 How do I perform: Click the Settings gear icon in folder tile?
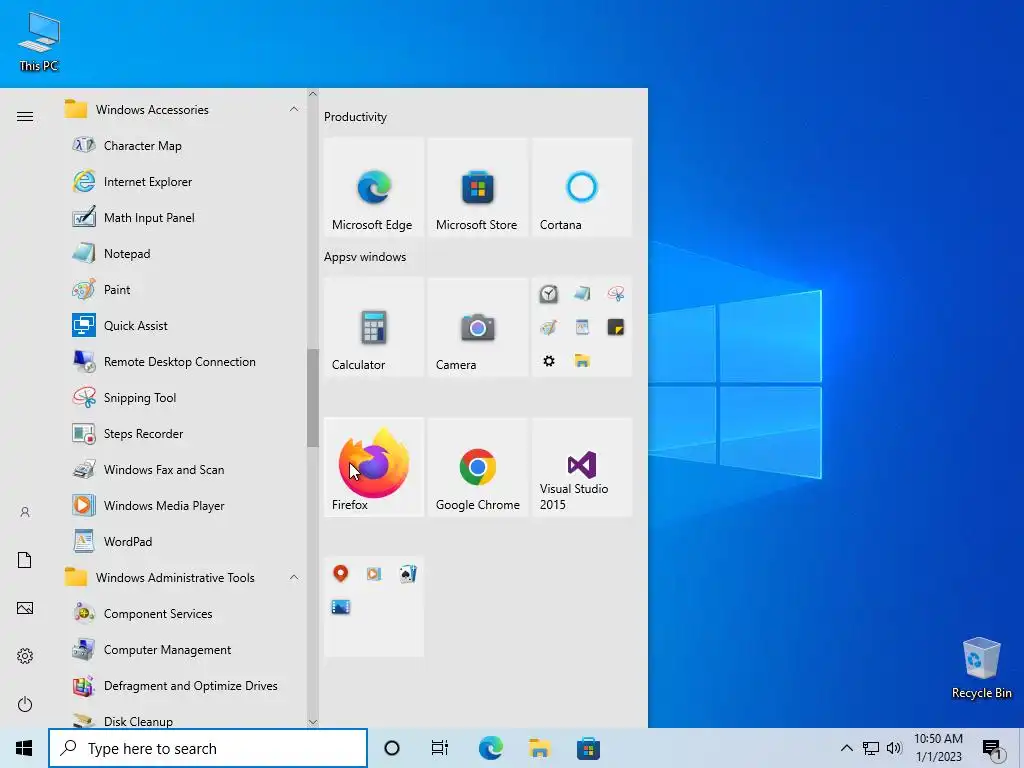549,360
